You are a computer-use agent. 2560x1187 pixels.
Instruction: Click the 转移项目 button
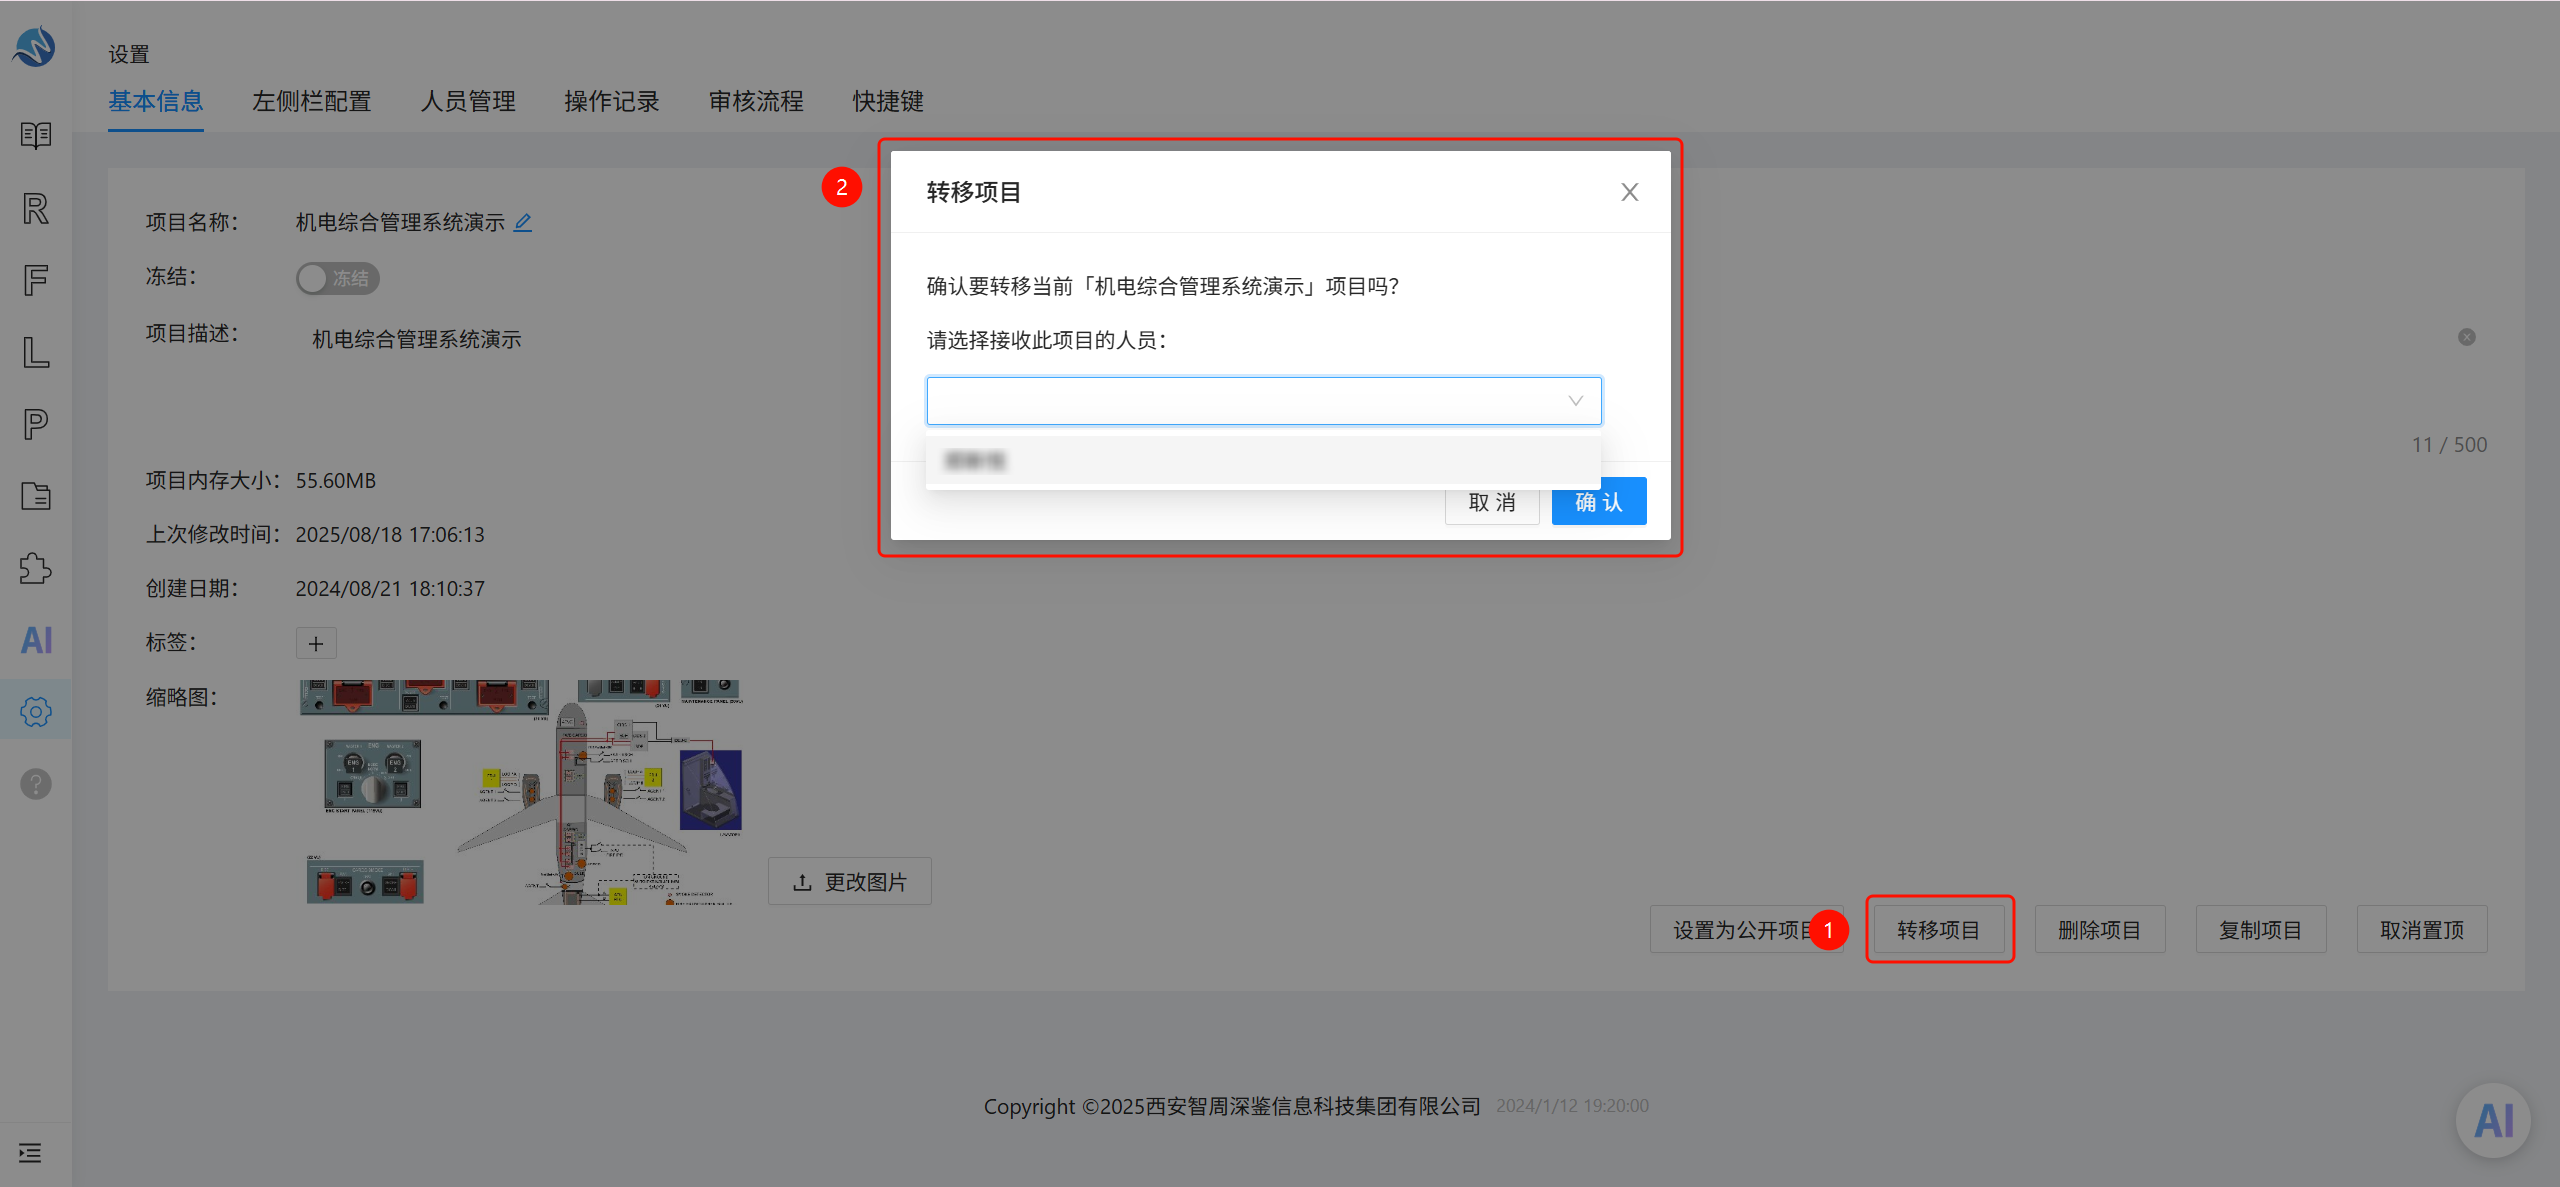coord(1939,930)
